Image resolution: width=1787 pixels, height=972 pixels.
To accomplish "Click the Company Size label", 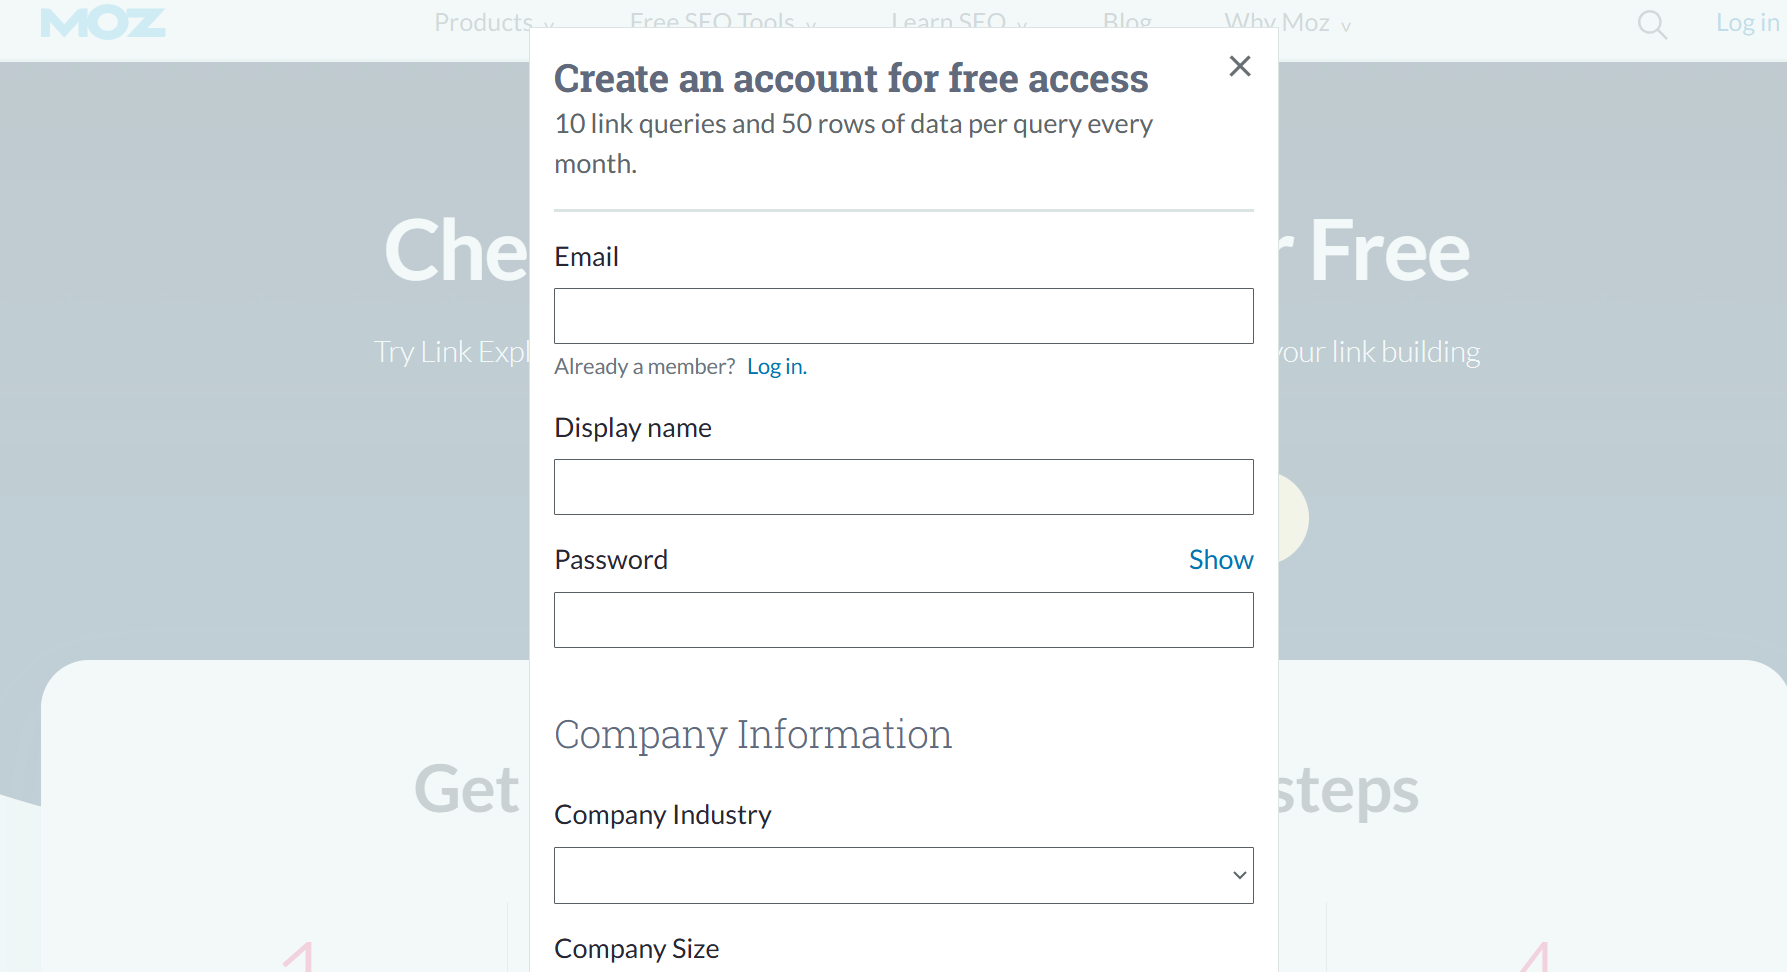I will pos(637,949).
